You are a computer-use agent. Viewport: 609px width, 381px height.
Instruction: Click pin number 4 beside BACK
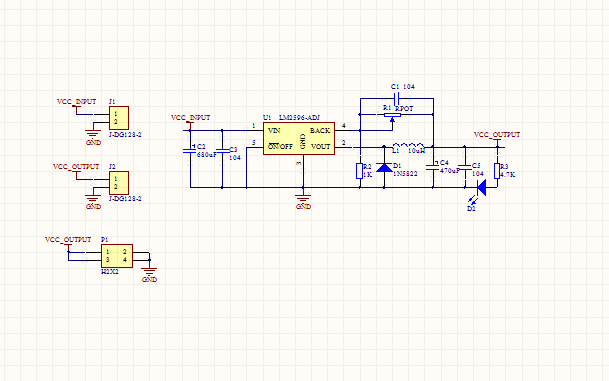343,126
